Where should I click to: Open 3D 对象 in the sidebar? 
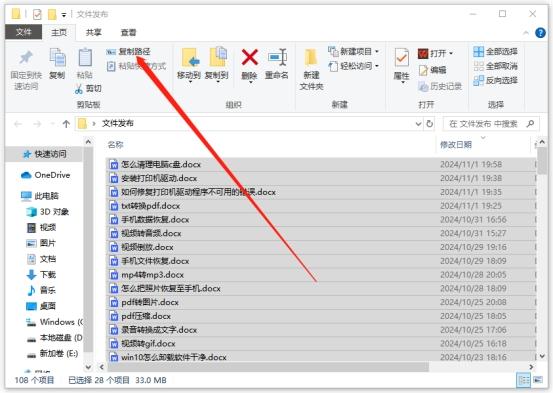(x=48, y=212)
